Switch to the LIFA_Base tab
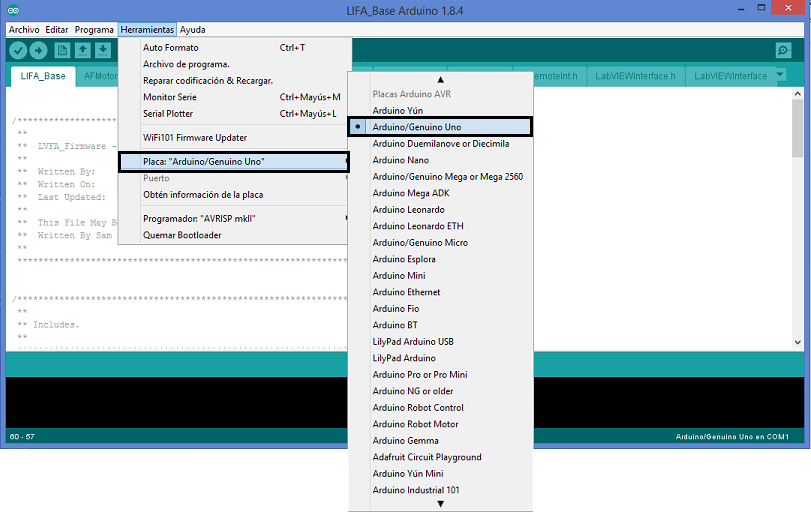 [x=43, y=76]
